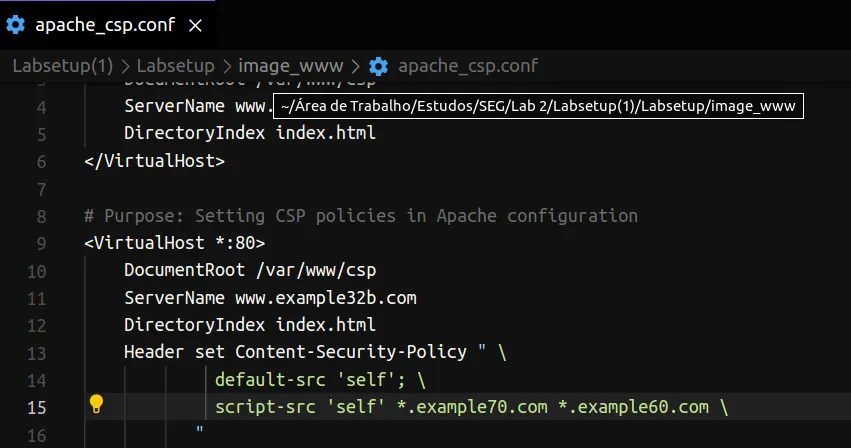
Task: Close the apache_csp.conf editor tab
Action: point(195,26)
